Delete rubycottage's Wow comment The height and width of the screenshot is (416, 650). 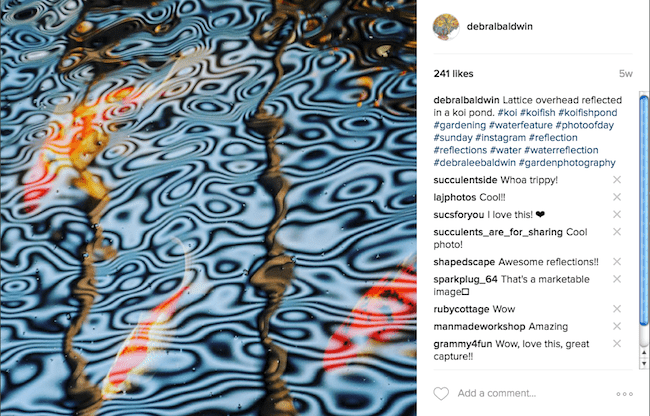coord(617,309)
